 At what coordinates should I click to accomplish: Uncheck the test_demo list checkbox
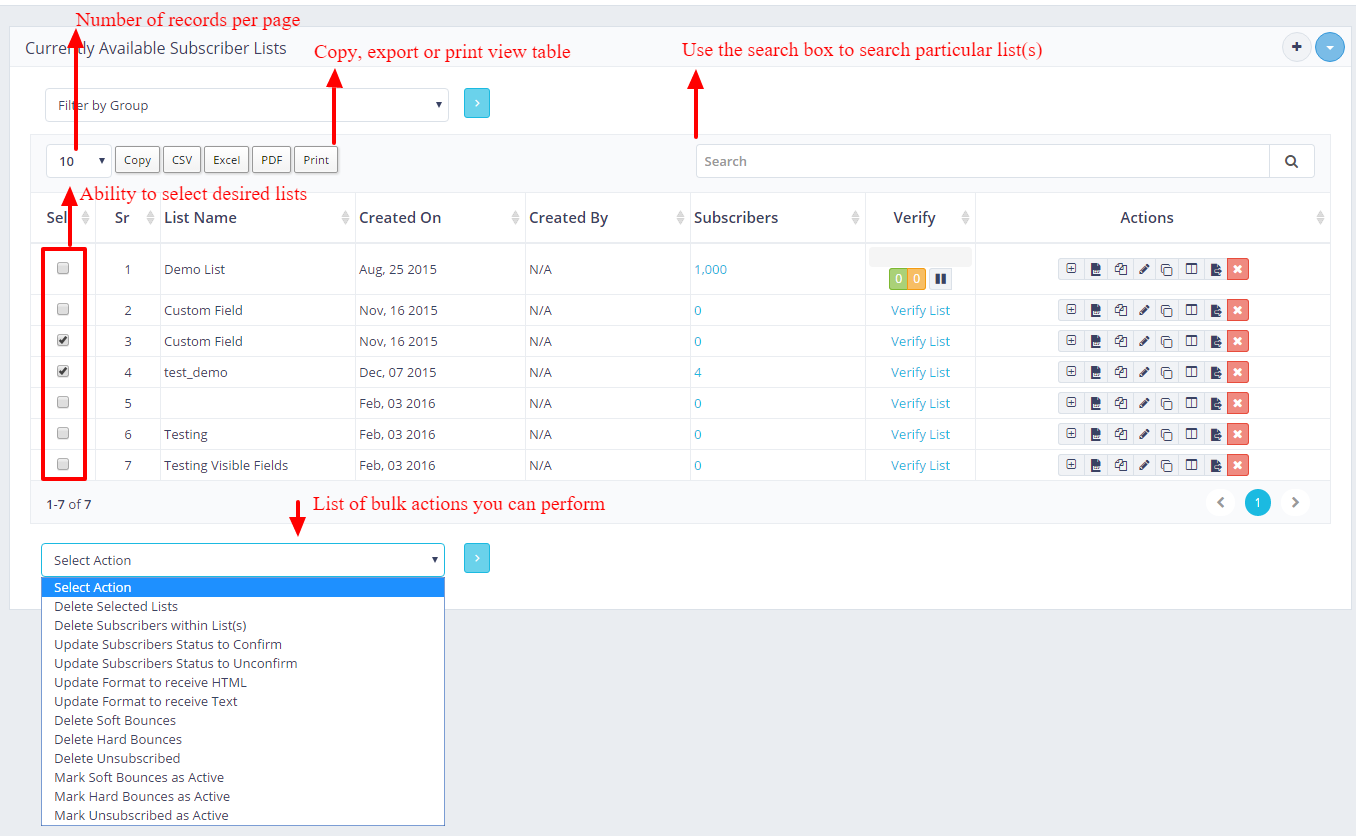tap(63, 371)
